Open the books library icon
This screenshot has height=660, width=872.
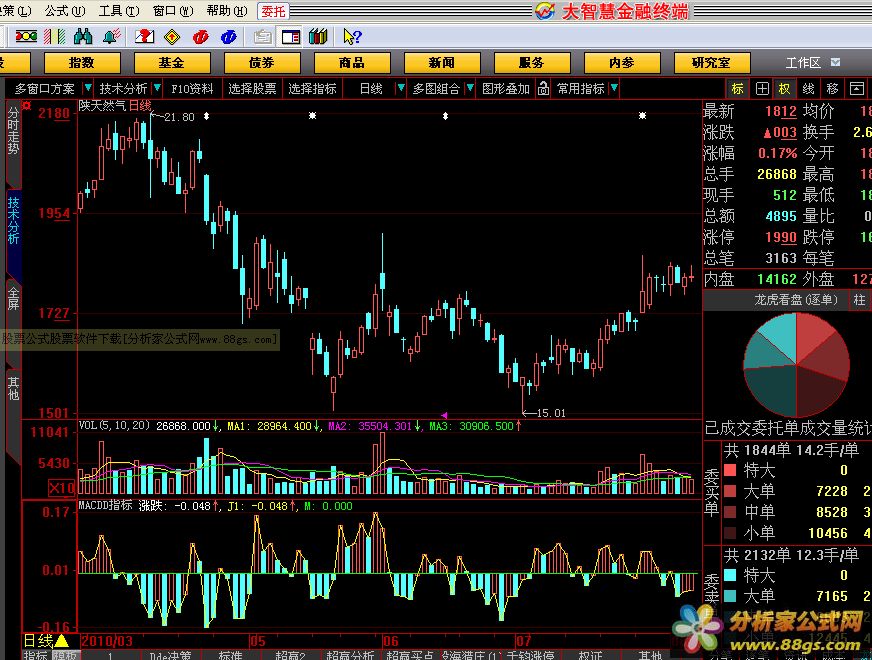point(318,37)
